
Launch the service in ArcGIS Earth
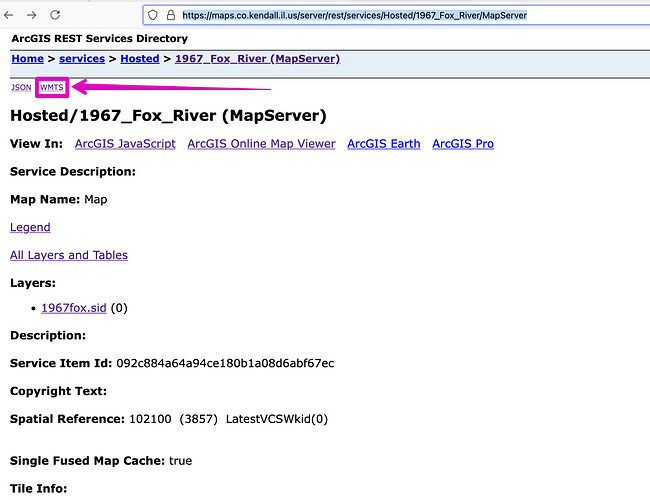tap(383, 144)
